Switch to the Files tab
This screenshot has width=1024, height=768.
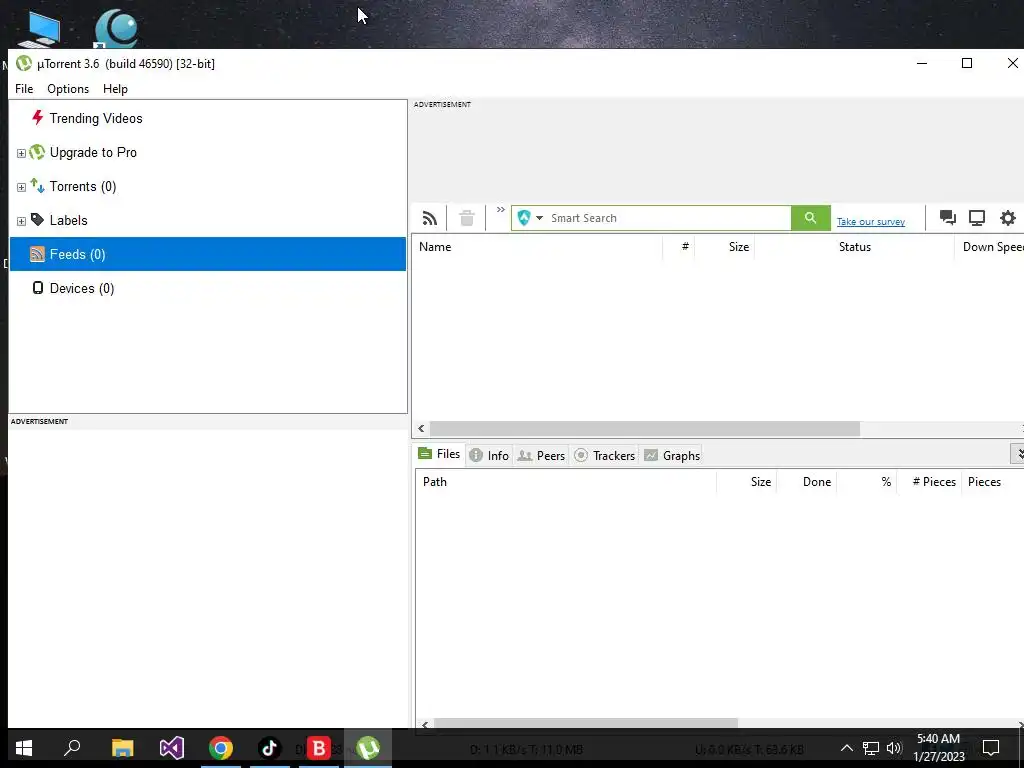click(x=440, y=454)
